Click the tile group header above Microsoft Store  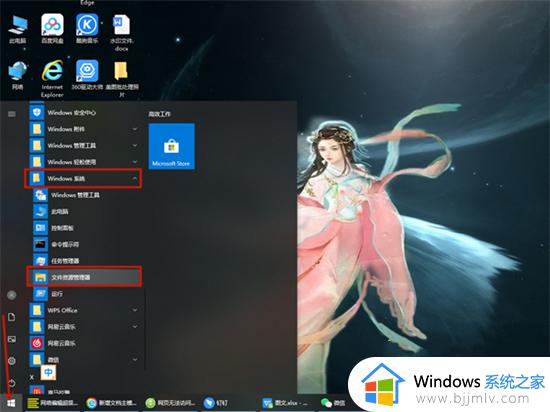pos(160,114)
